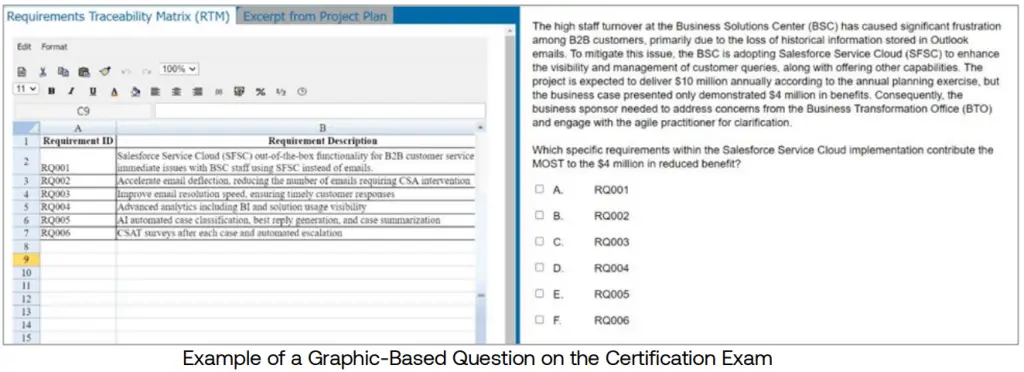Click the font color A icon
Image resolution: width=1024 pixels, height=372 pixels.
pos(114,92)
